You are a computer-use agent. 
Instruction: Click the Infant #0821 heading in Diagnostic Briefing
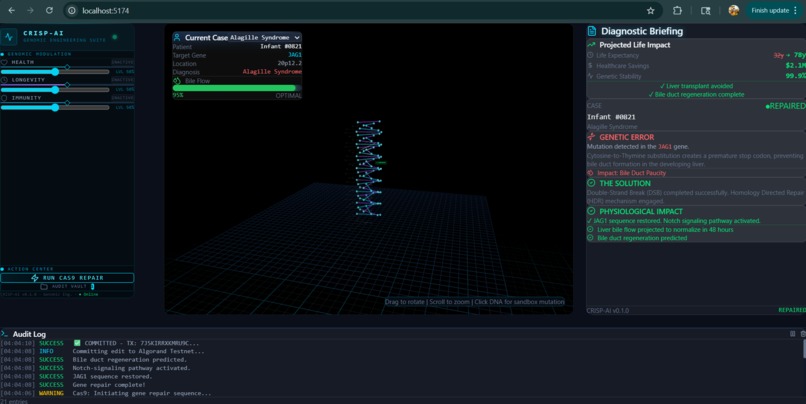tap(611, 117)
